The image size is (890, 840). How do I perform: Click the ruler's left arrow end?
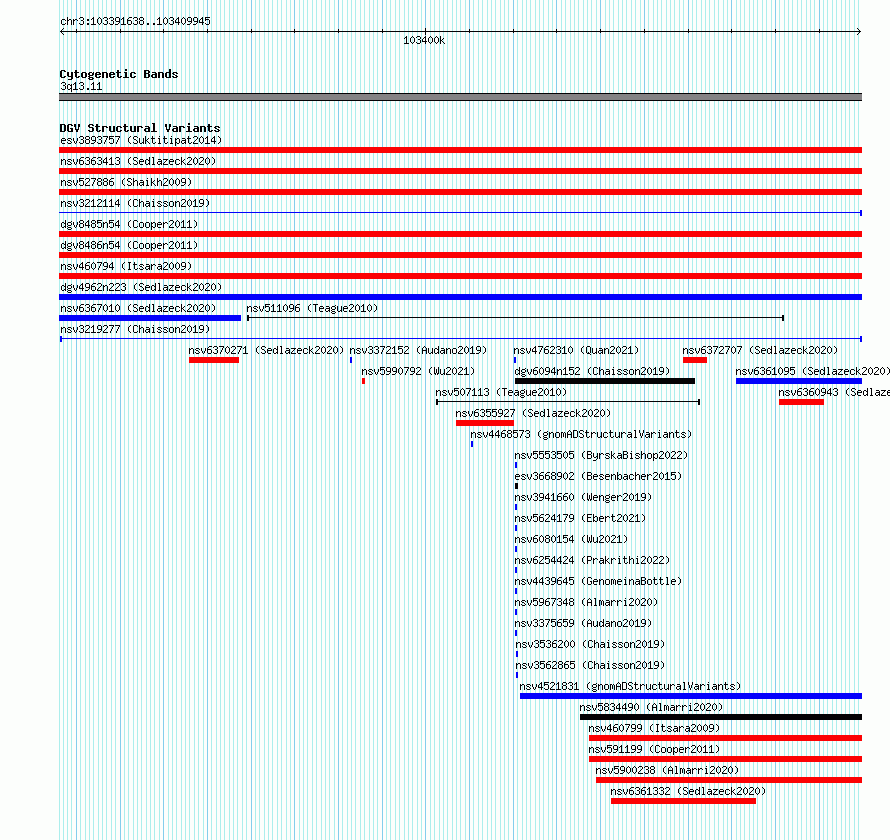point(62,32)
